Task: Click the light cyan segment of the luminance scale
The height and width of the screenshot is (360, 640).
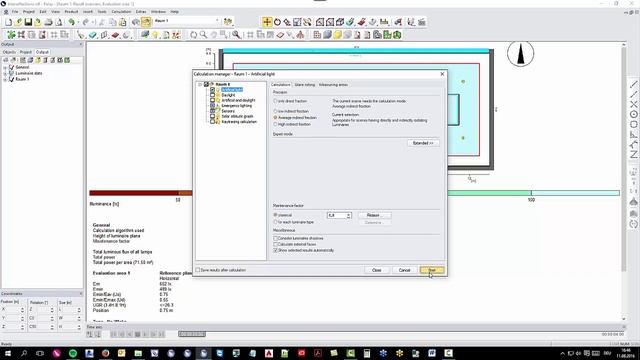Action: tap(575, 193)
